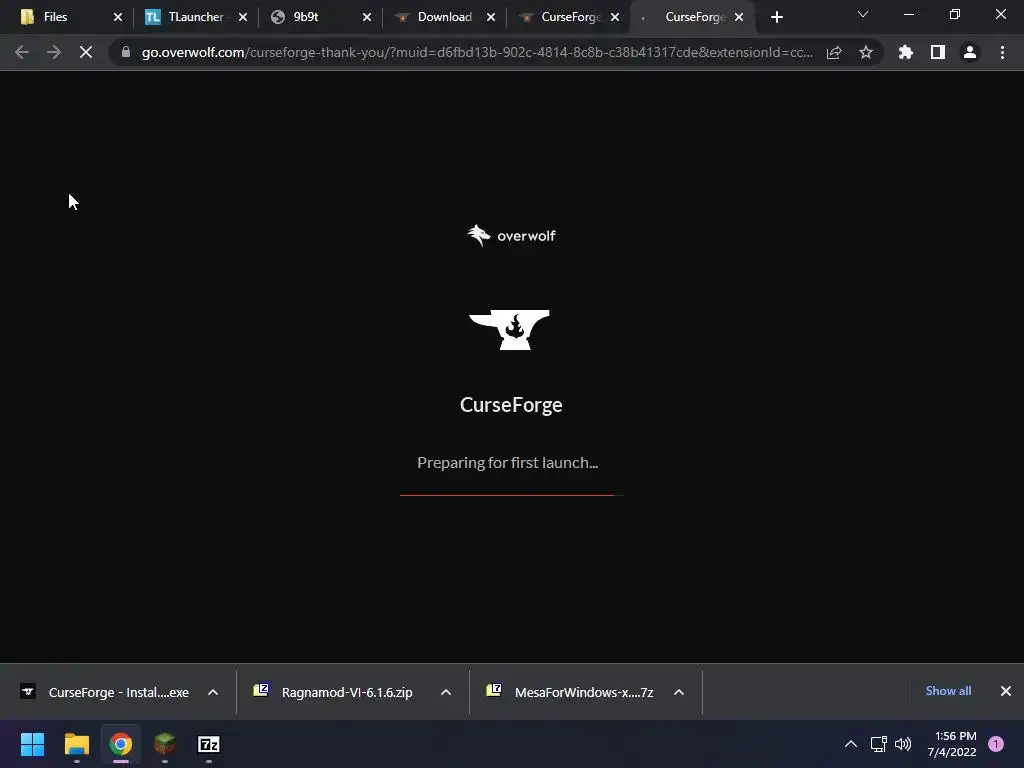Open the Minecraft block taskbar icon
Screen dimensions: 1024x768
165,744
